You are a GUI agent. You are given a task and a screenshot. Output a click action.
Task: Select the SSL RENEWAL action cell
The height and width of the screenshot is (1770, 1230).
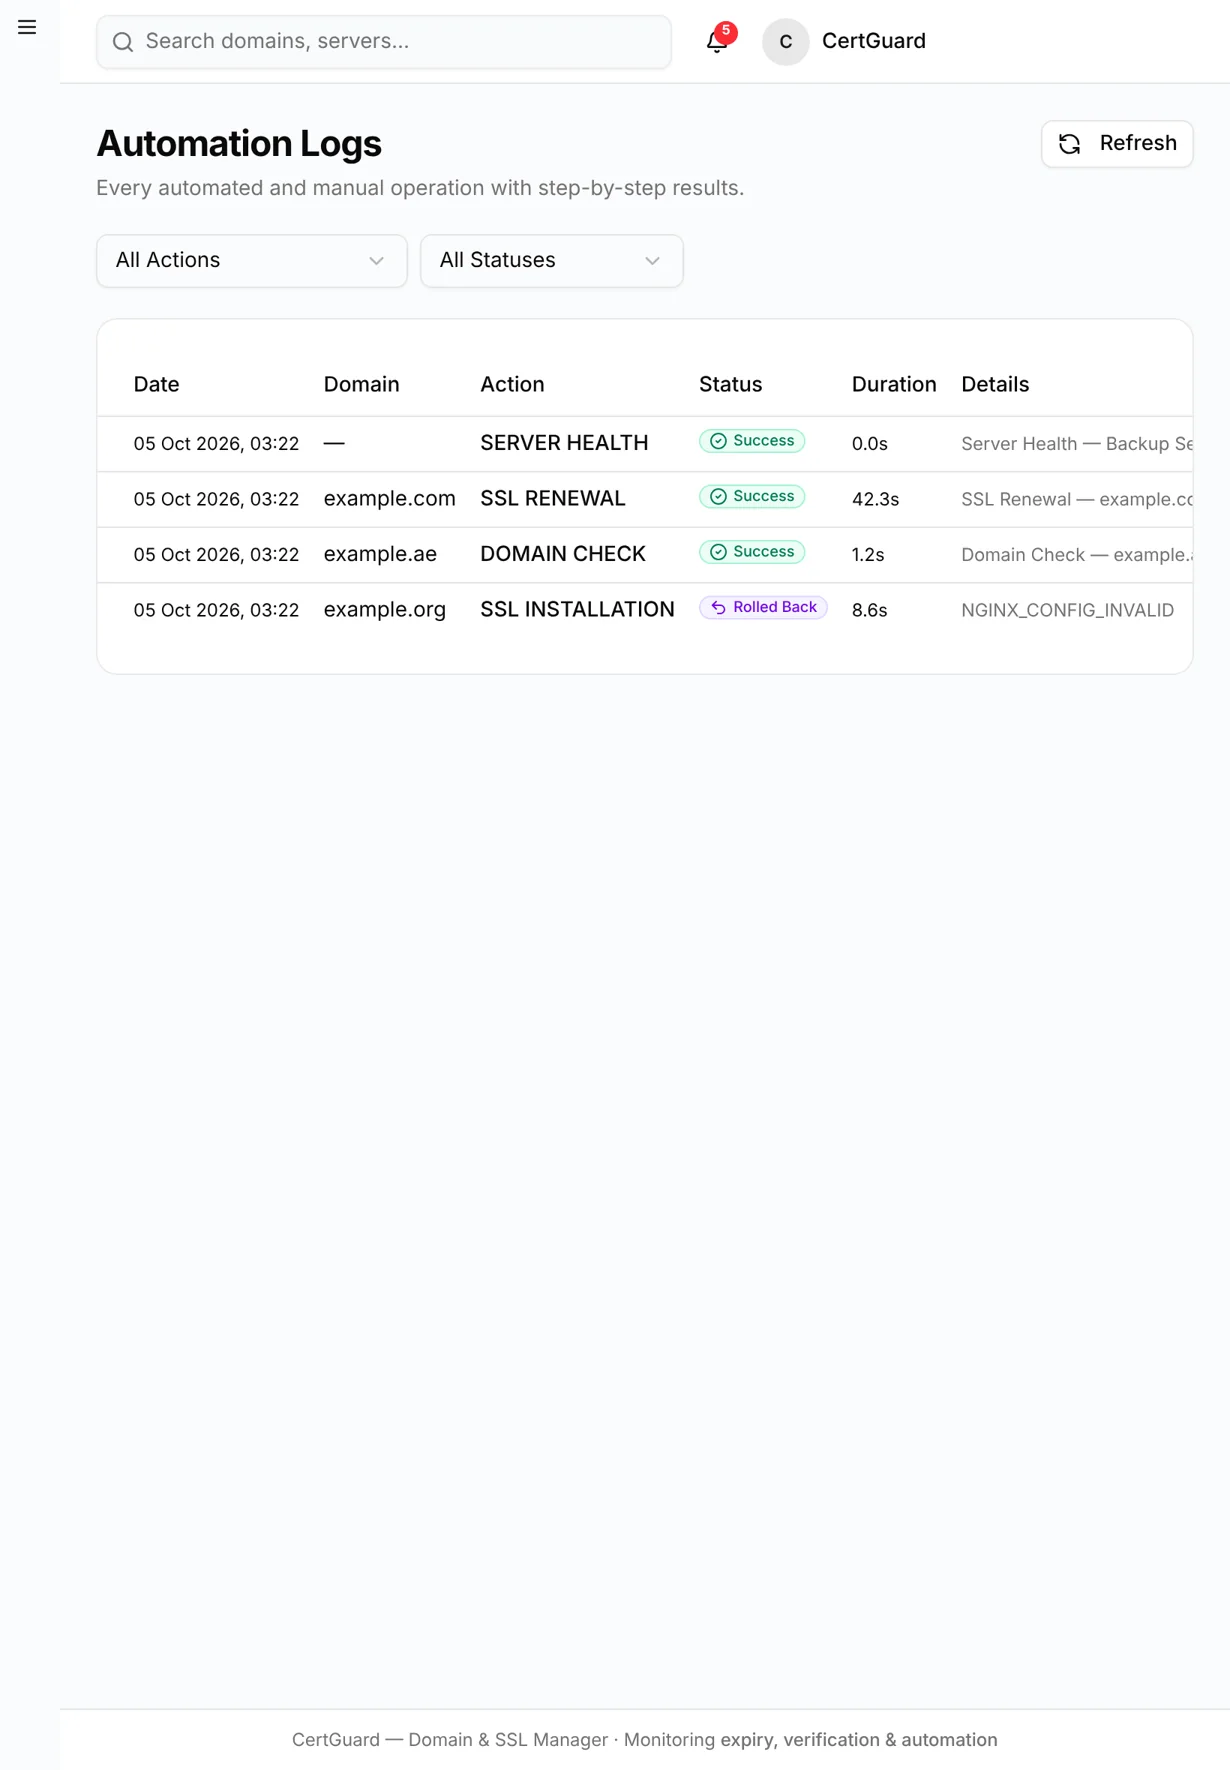pos(553,499)
